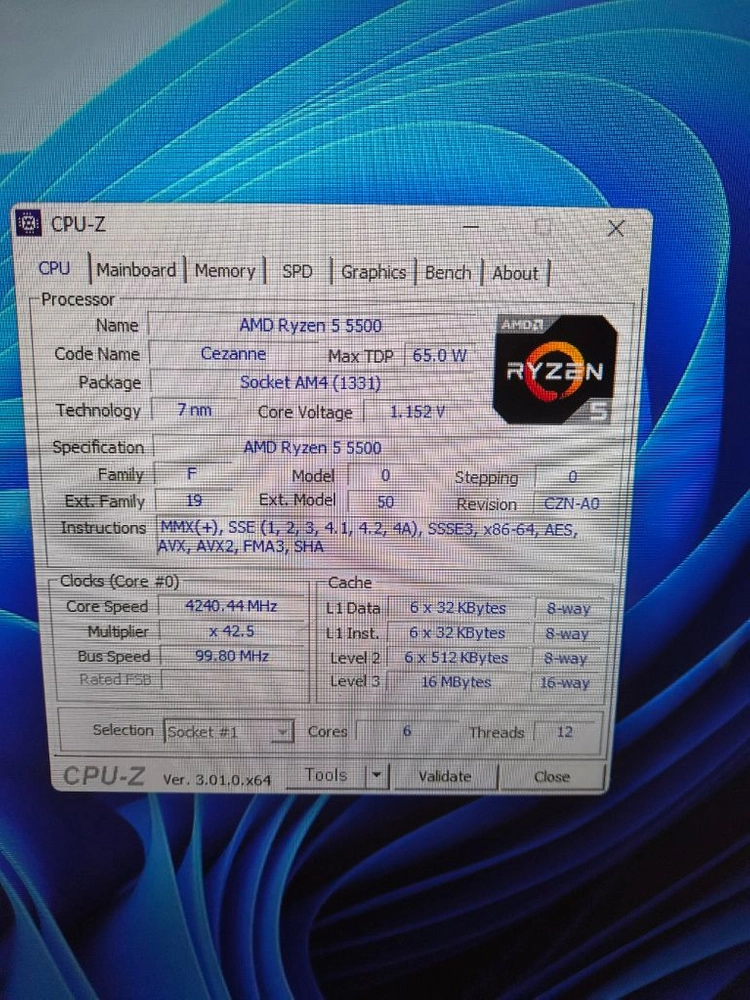Screen dimensions: 750x1000
Task: Click the Multiplier value x 42.5
Action: tap(231, 631)
